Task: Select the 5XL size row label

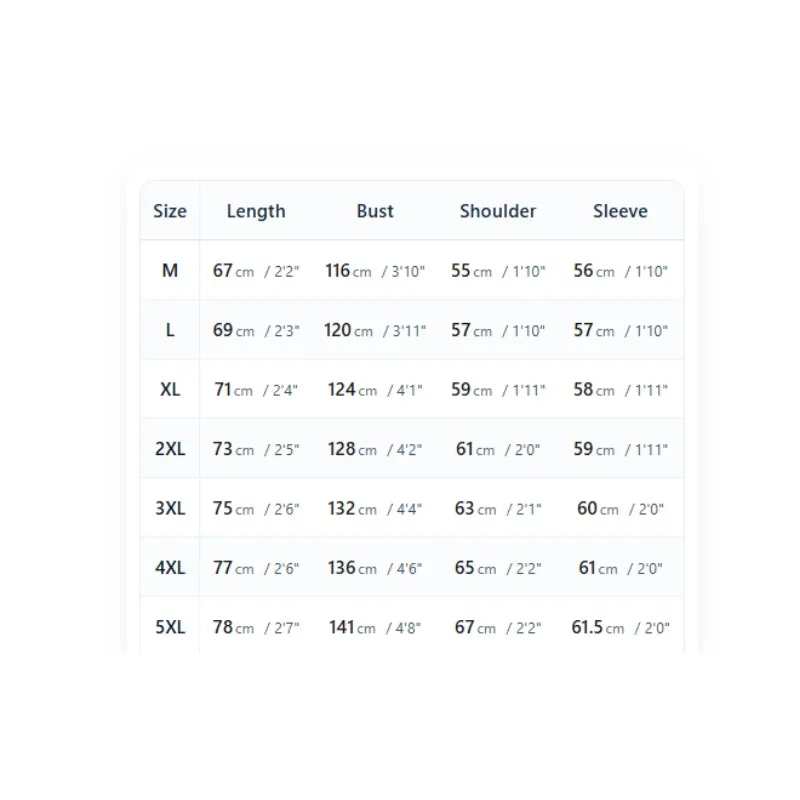Action: tap(170, 627)
